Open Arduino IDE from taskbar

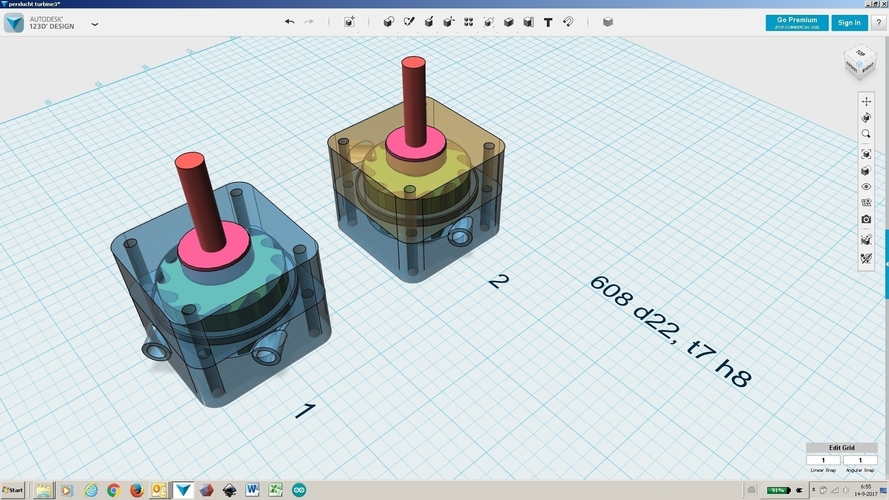(x=299, y=490)
